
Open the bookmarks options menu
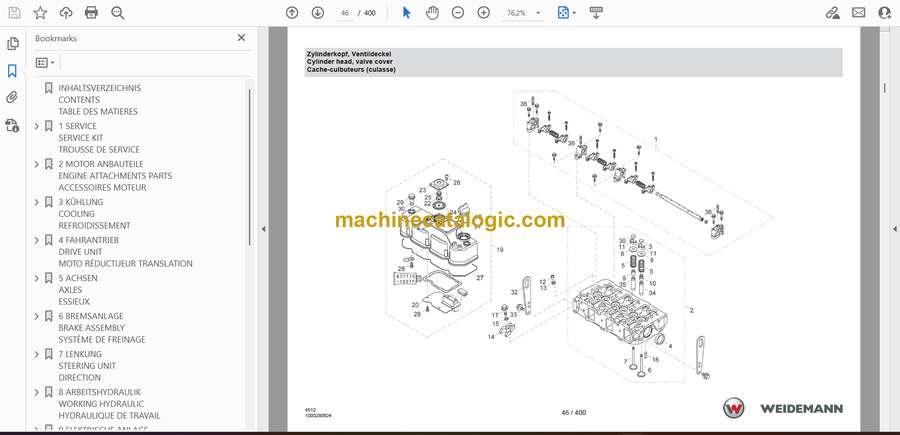pyautogui.click(x=45, y=63)
